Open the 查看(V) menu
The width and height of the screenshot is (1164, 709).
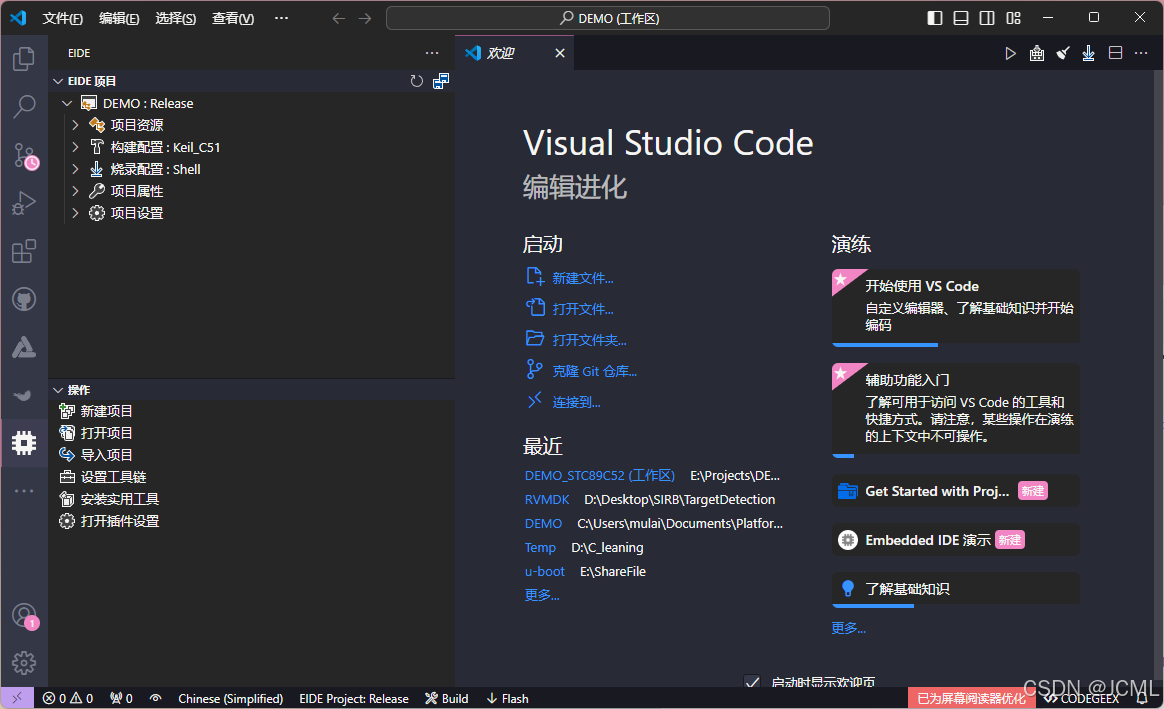click(232, 18)
